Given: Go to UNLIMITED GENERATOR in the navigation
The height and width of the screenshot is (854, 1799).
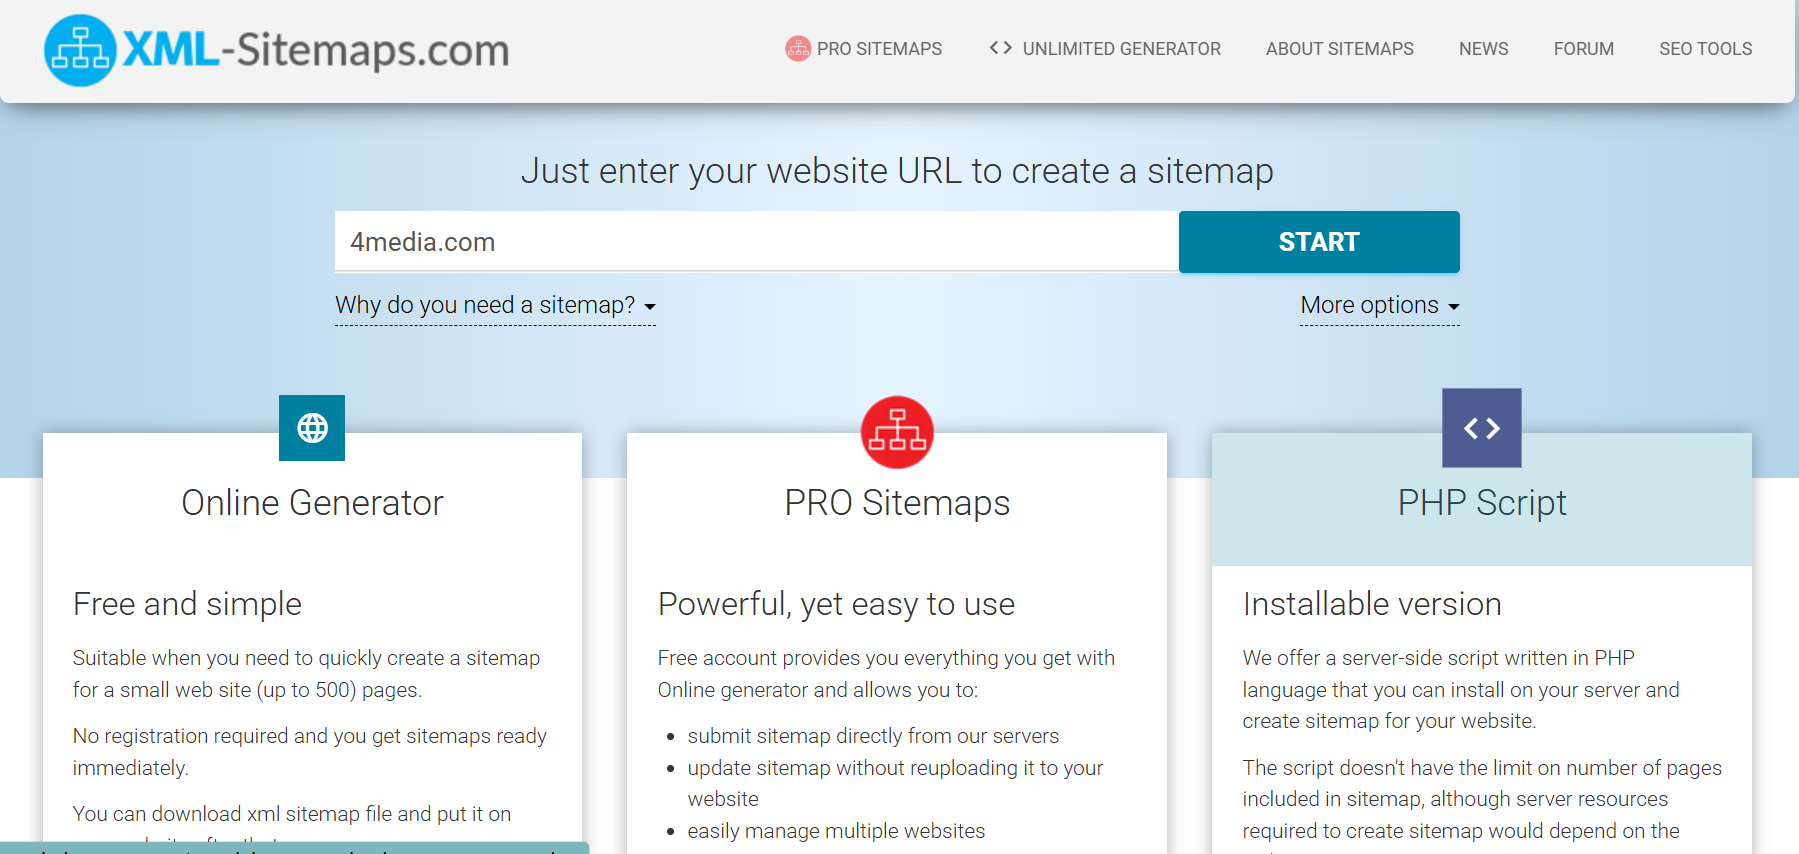Looking at the screenshot, I should pos(1121,49).
